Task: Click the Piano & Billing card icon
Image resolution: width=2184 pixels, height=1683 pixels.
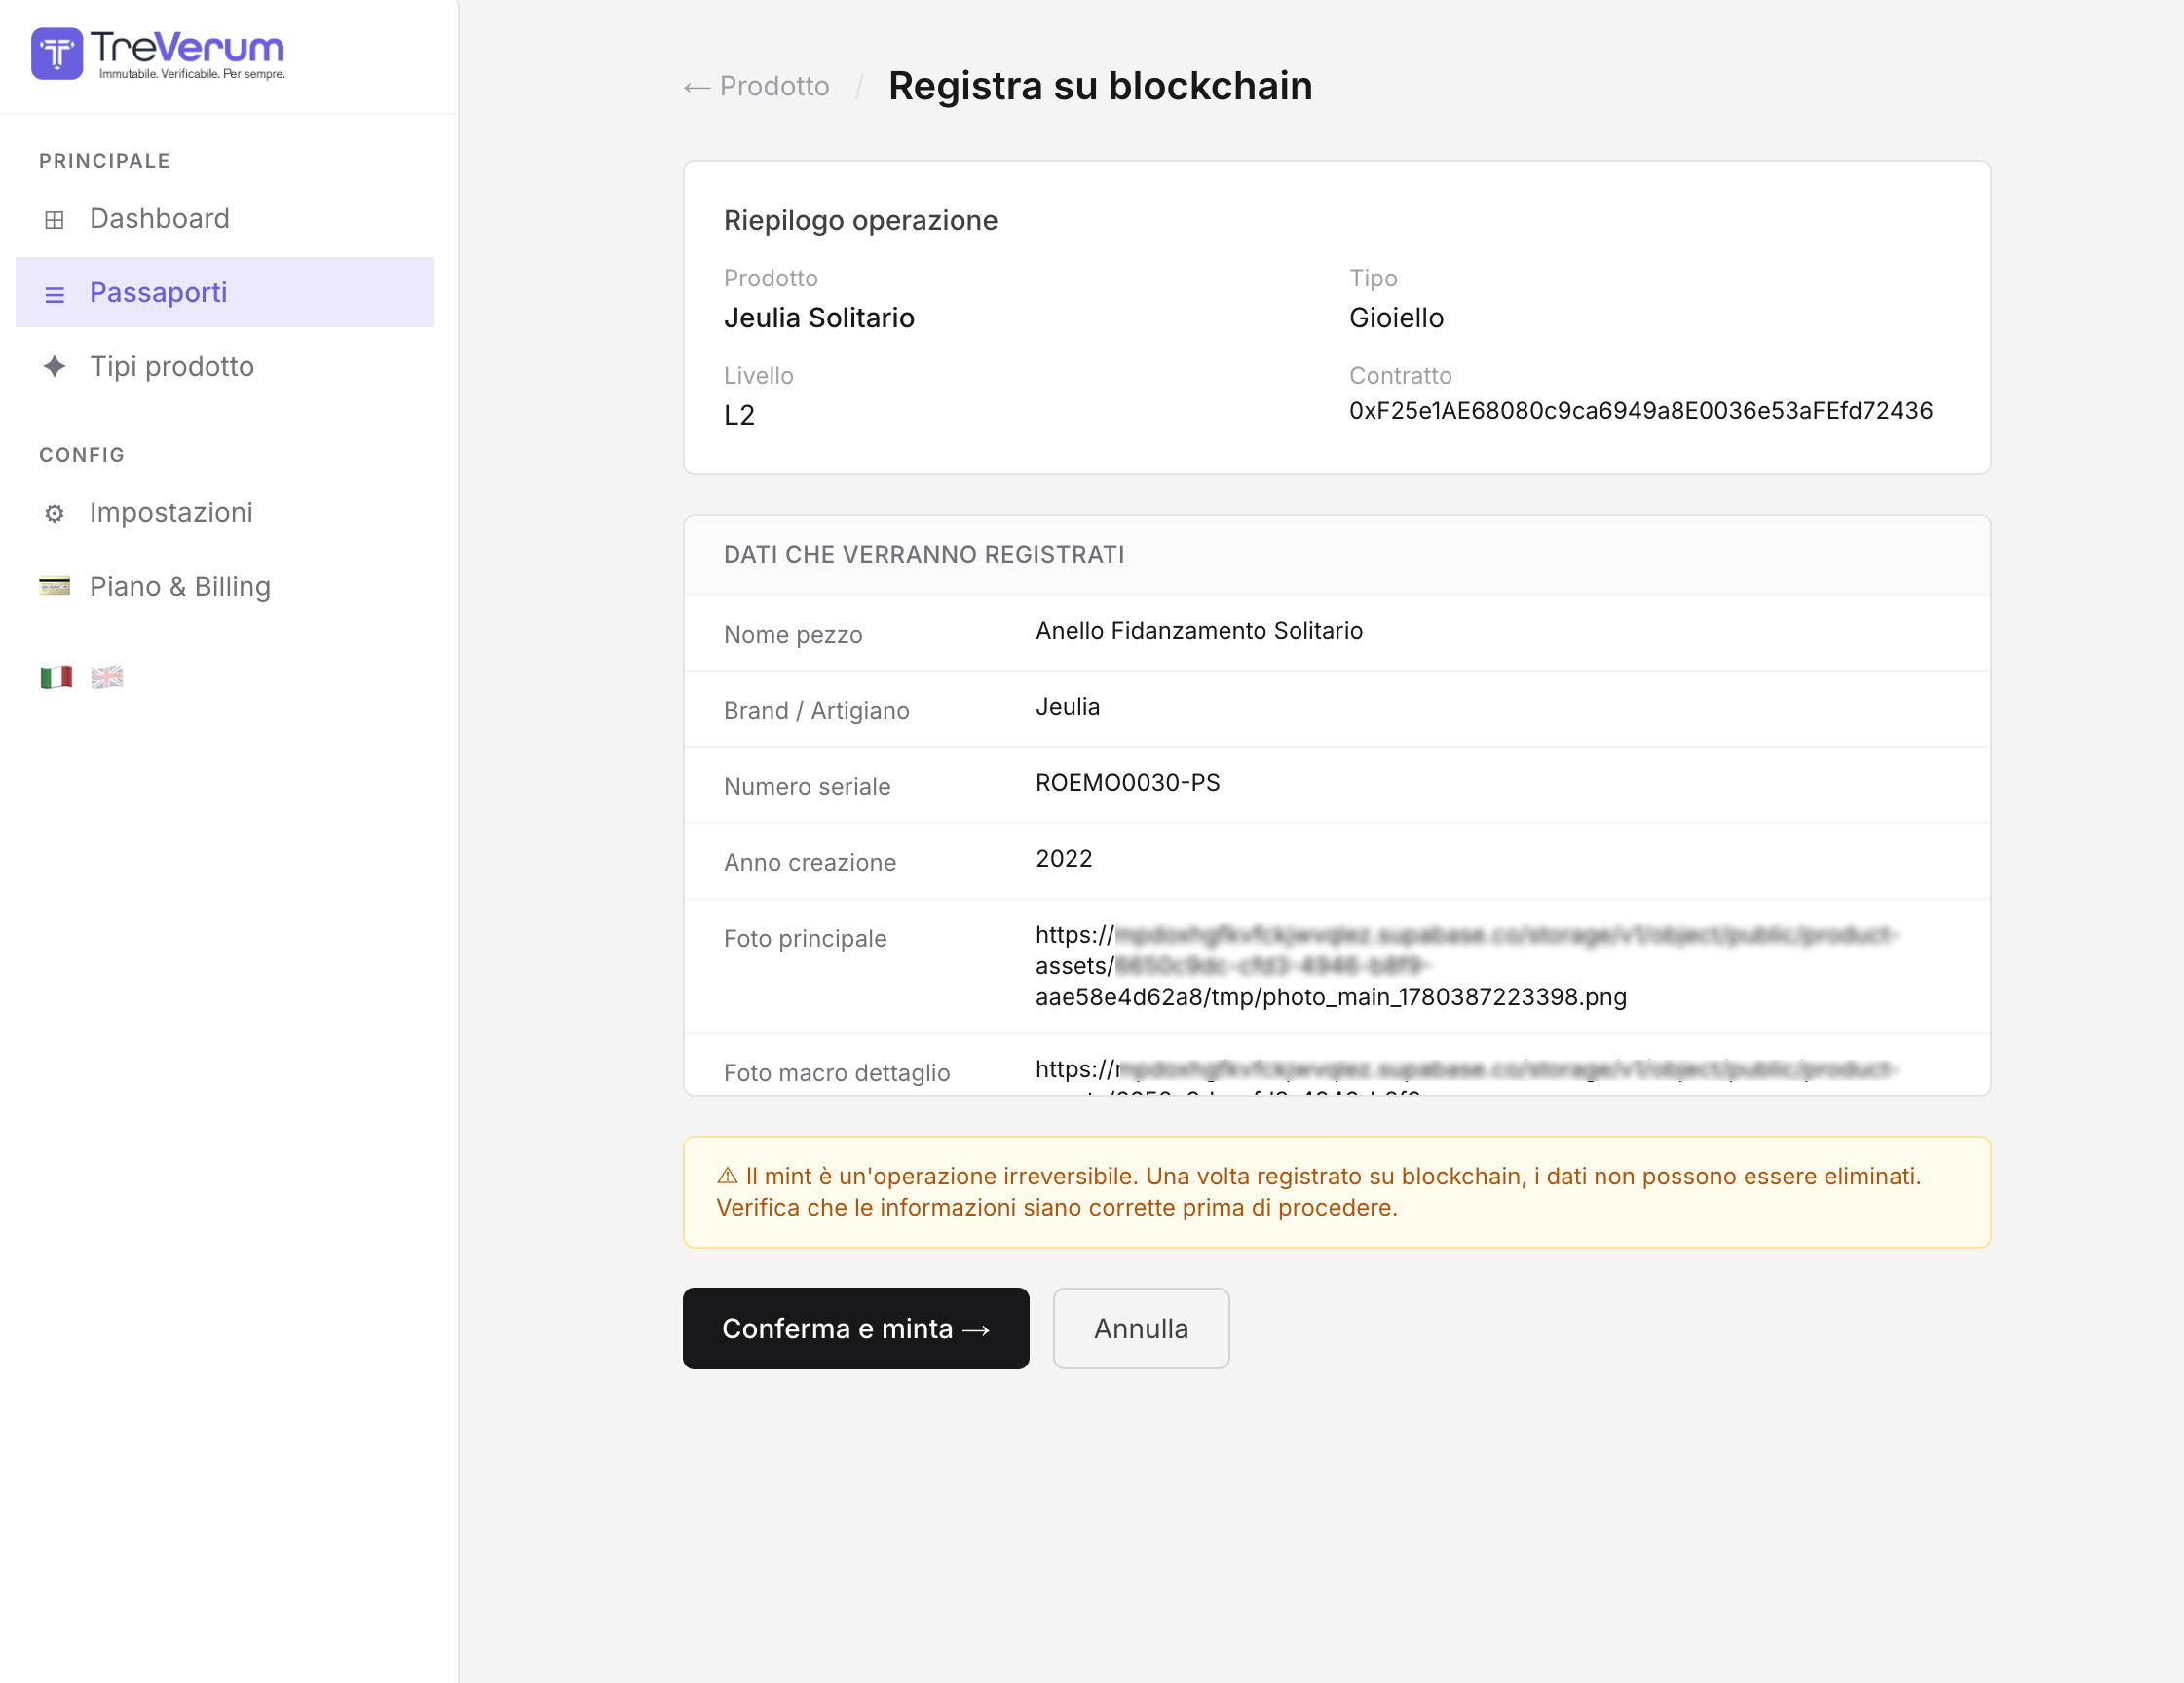Action: pyautogui.click(x=55, y=587)
